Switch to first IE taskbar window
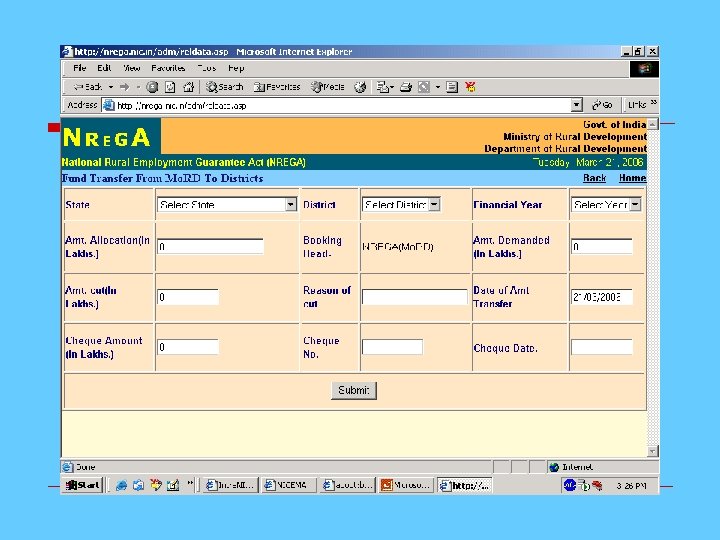 point(231,485)
